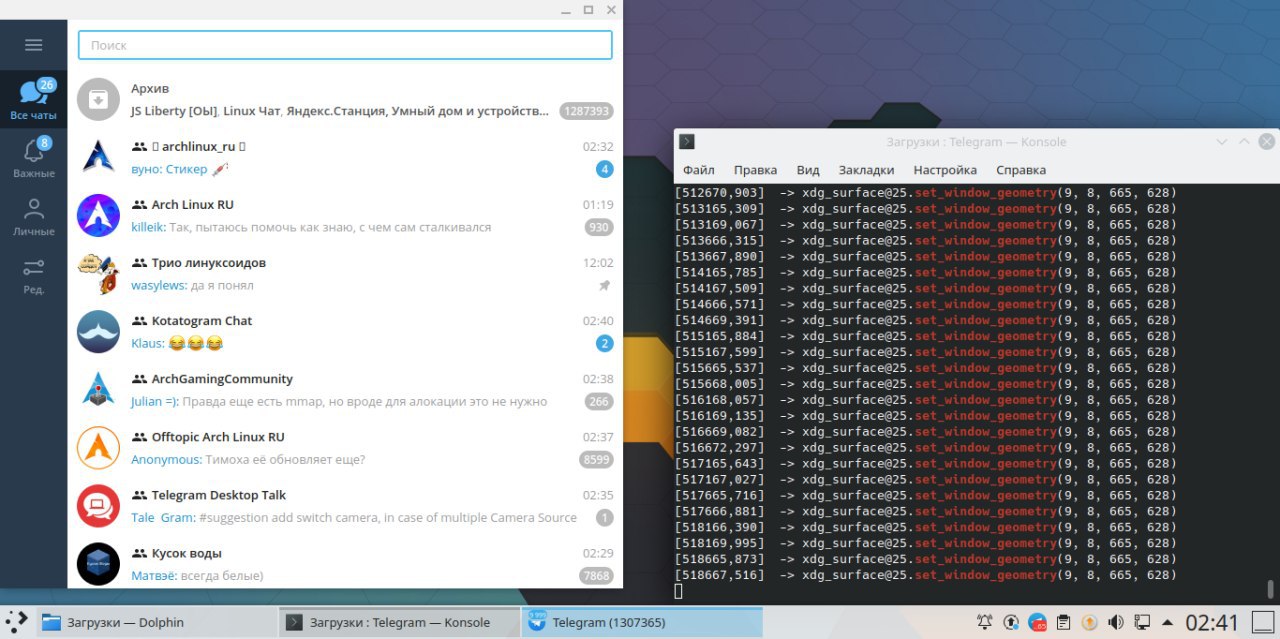Click the archive unread counter 1287393

click(x=586, y=111)
